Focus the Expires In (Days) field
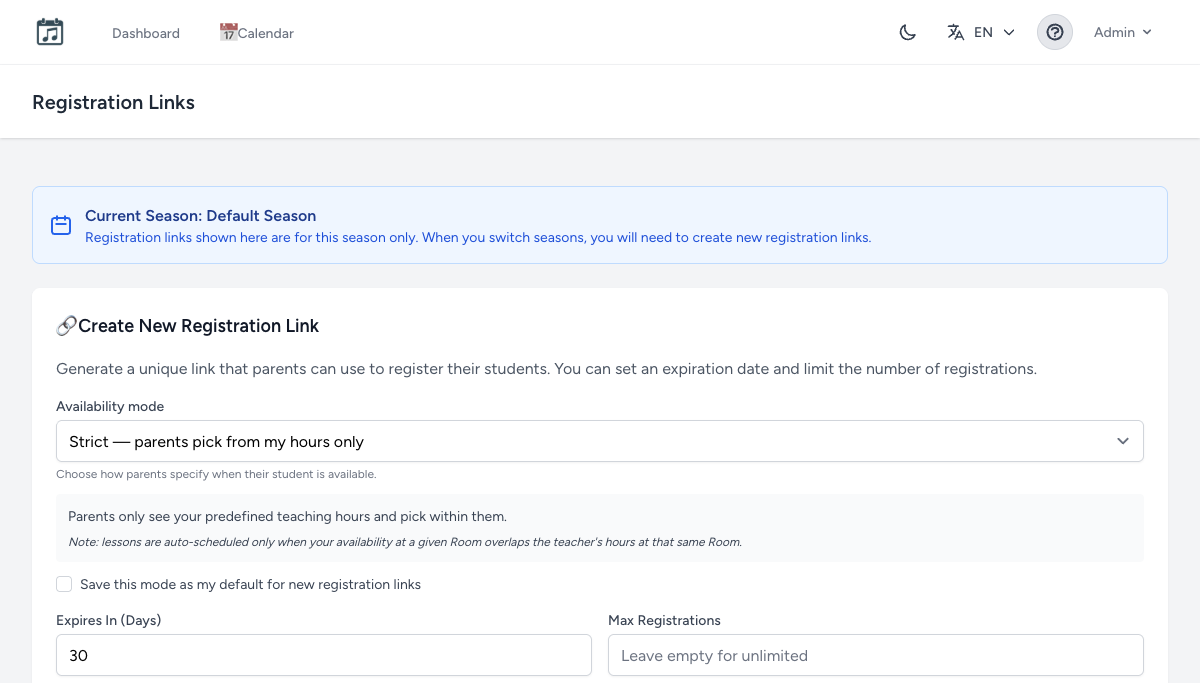The height and width of the screenshot is (683, 1200). click(324, 655)
